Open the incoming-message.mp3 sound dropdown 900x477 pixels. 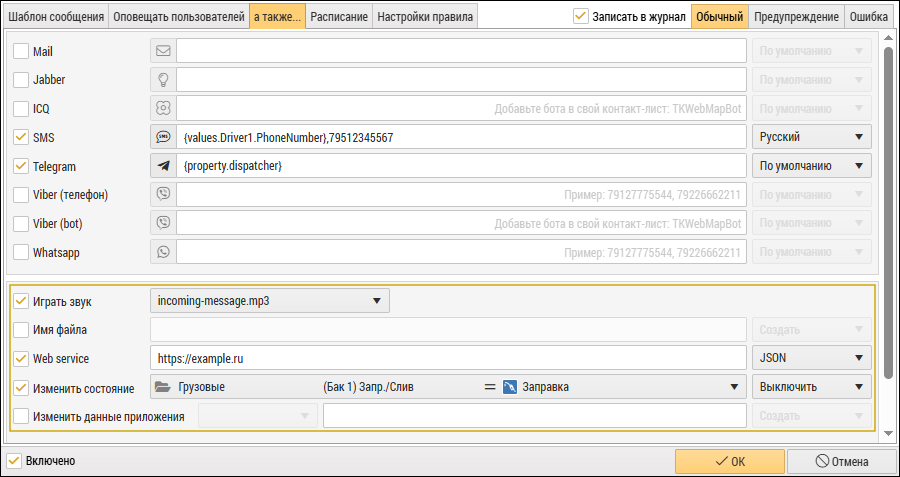coord(269,300)
